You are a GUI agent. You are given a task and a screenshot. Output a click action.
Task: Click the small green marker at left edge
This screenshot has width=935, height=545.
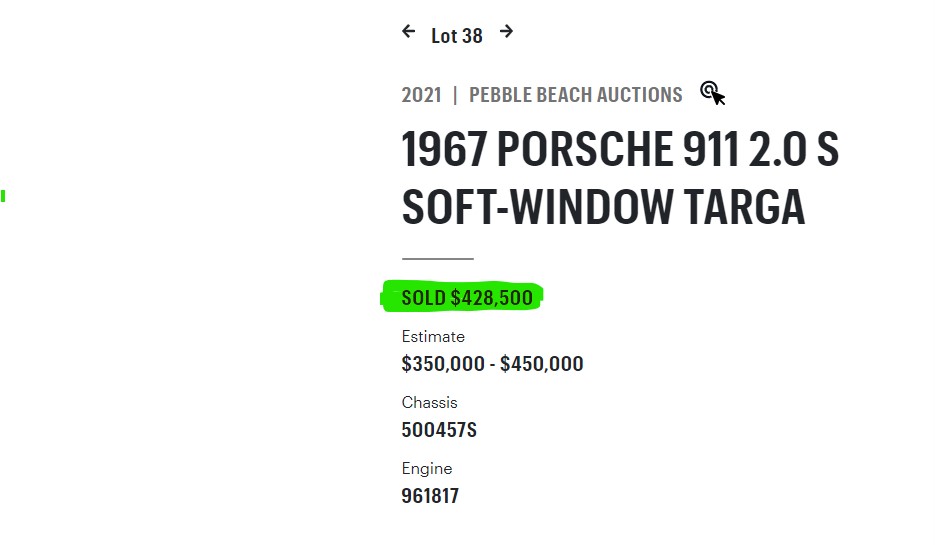[3, 196]
